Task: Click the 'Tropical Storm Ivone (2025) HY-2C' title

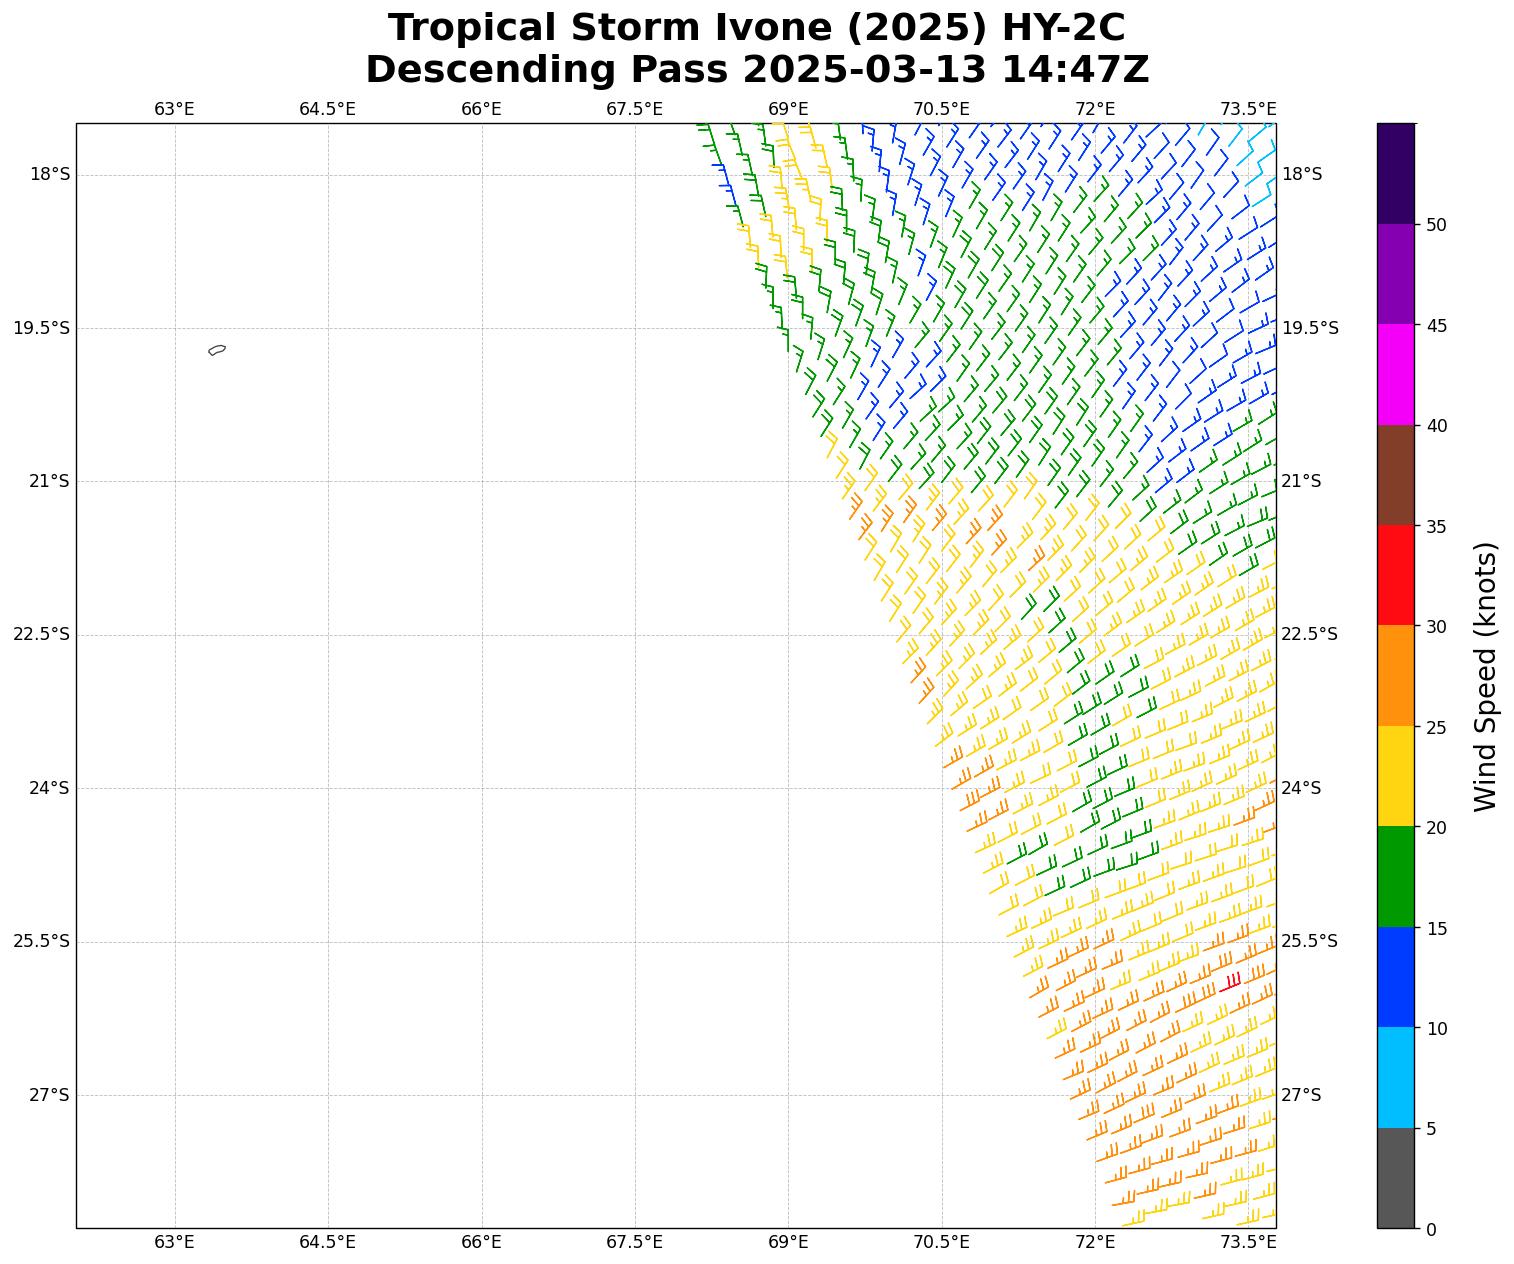Action: point(756,28)
